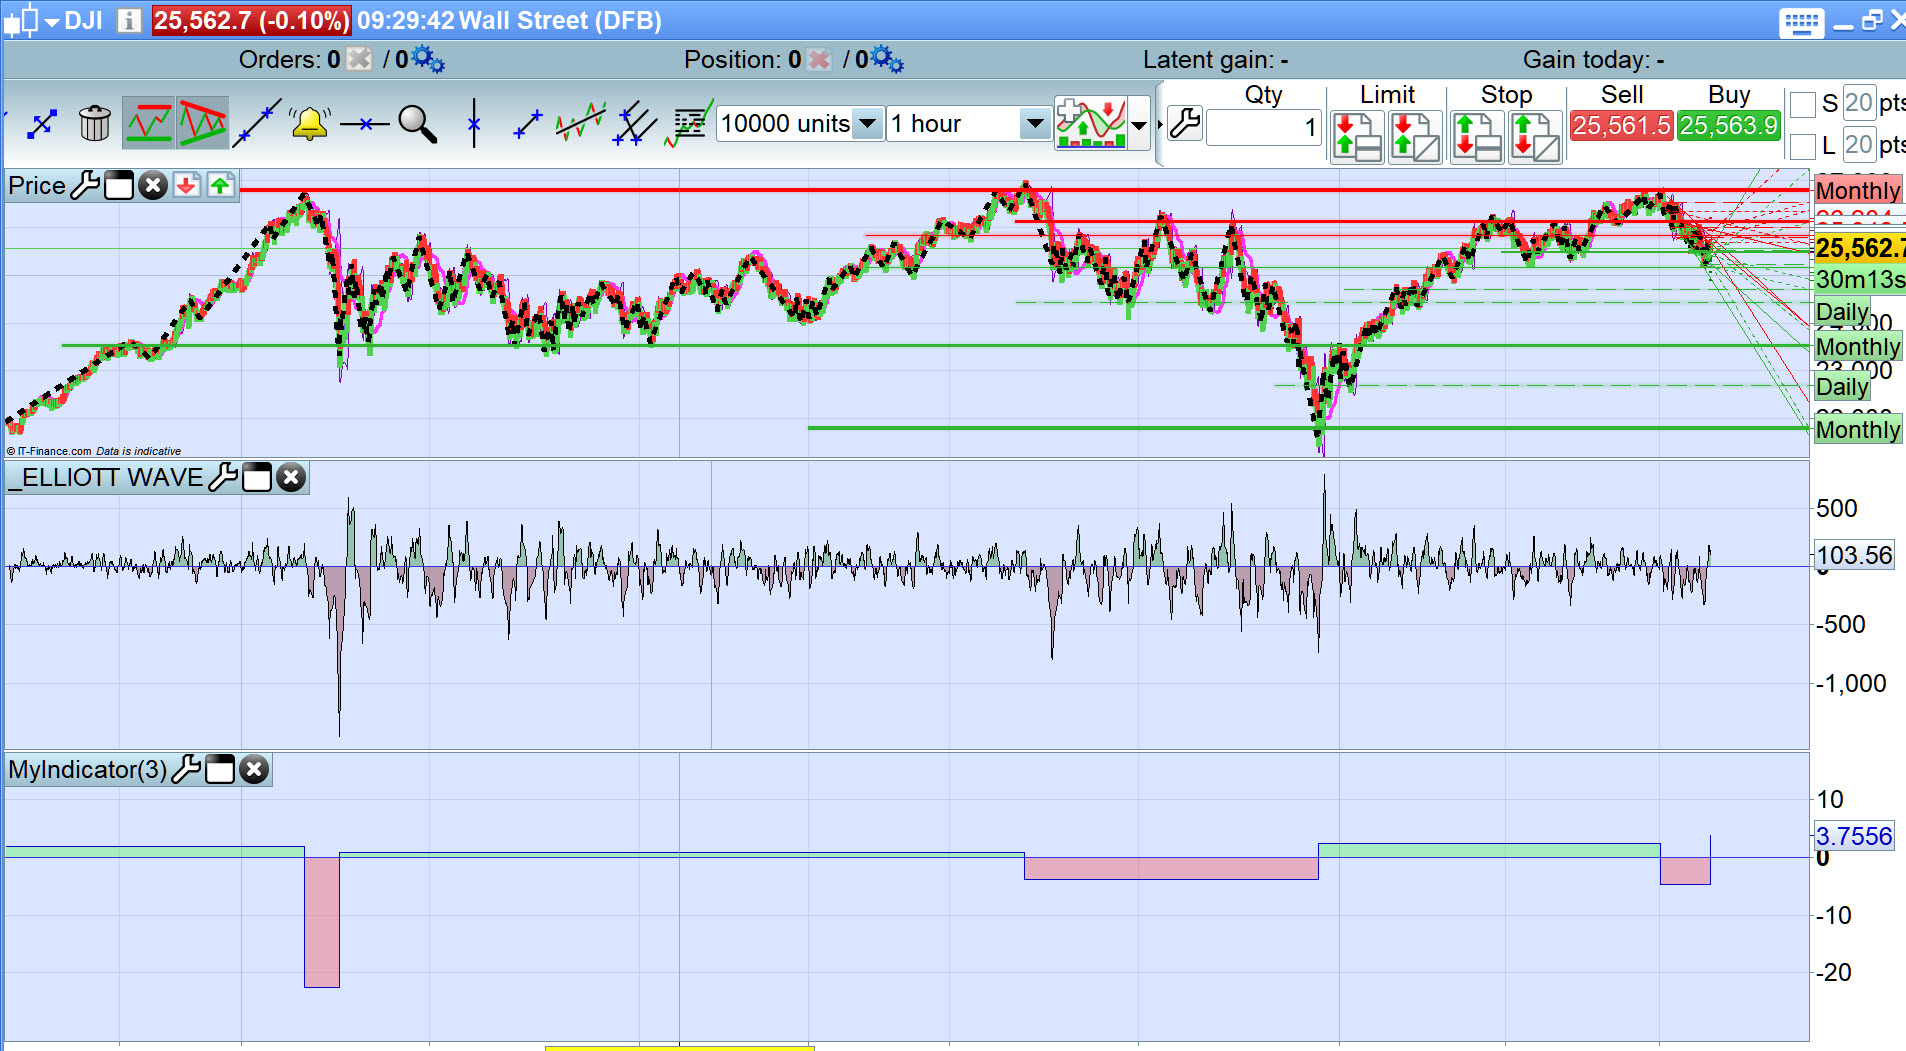Click the Qty input field
Viewport: 1906px width, 1051px height.
click(1264, 127)
